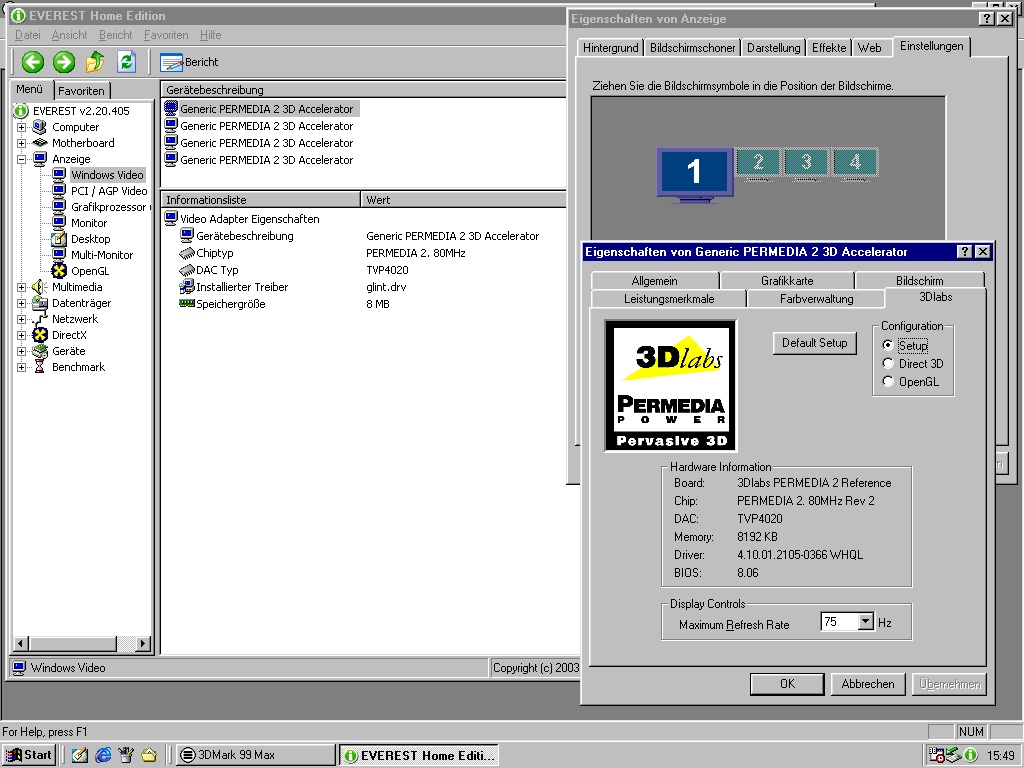The image size is (1024, 768).
Task: Click the Refresh icon in EVEREST toolbar
Action: [127, 62]
